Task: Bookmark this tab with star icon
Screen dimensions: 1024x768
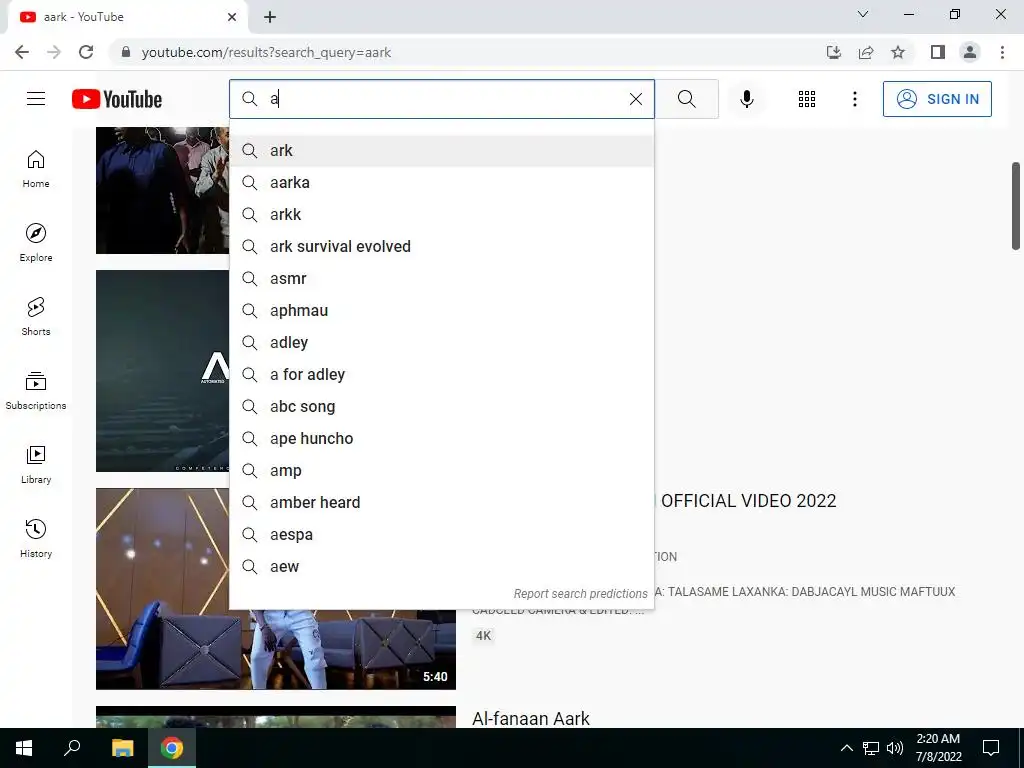Action: (x=898, y=52)
